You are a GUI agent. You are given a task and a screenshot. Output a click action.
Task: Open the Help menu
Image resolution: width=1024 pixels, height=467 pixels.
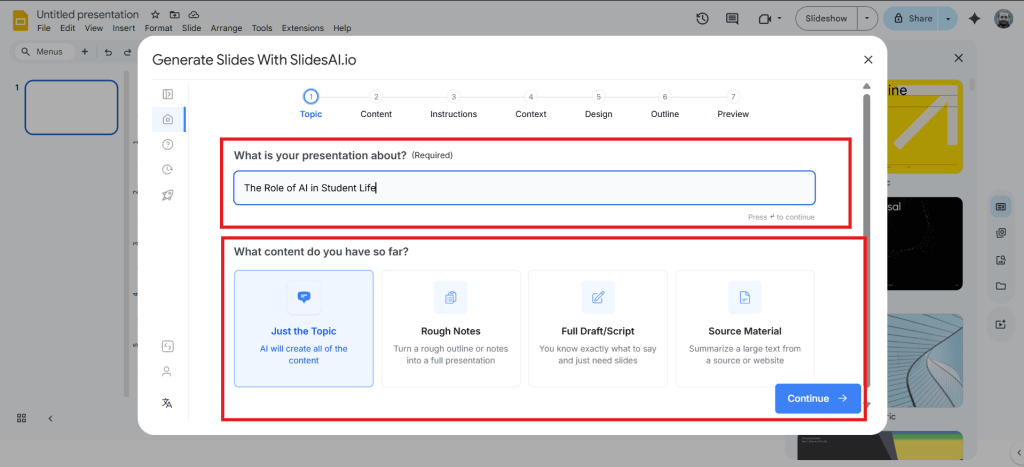[x=342, y=28]
